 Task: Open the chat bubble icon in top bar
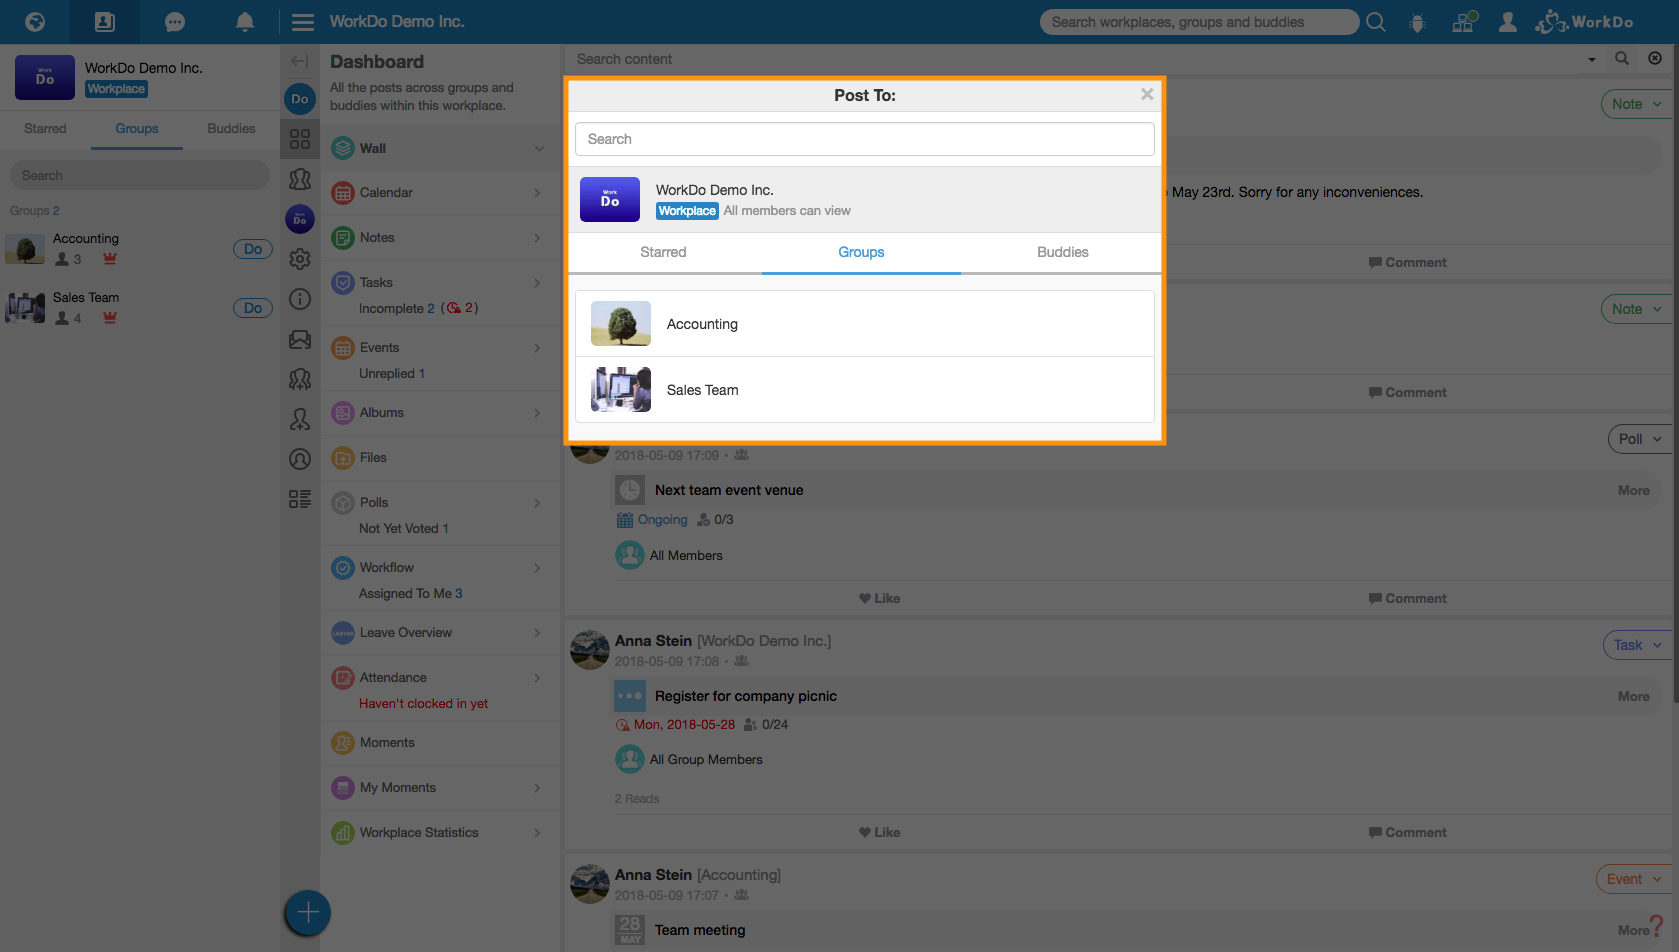[175, 21]
